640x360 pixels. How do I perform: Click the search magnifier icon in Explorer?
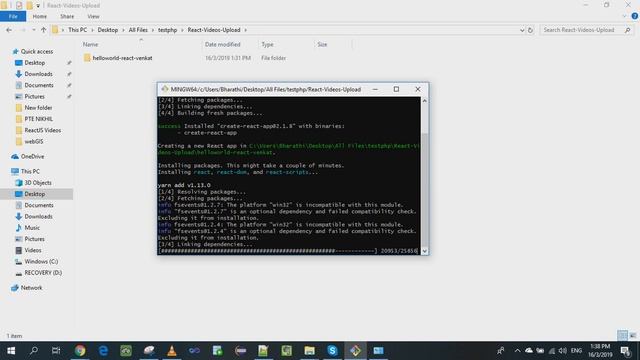(627, 30)
